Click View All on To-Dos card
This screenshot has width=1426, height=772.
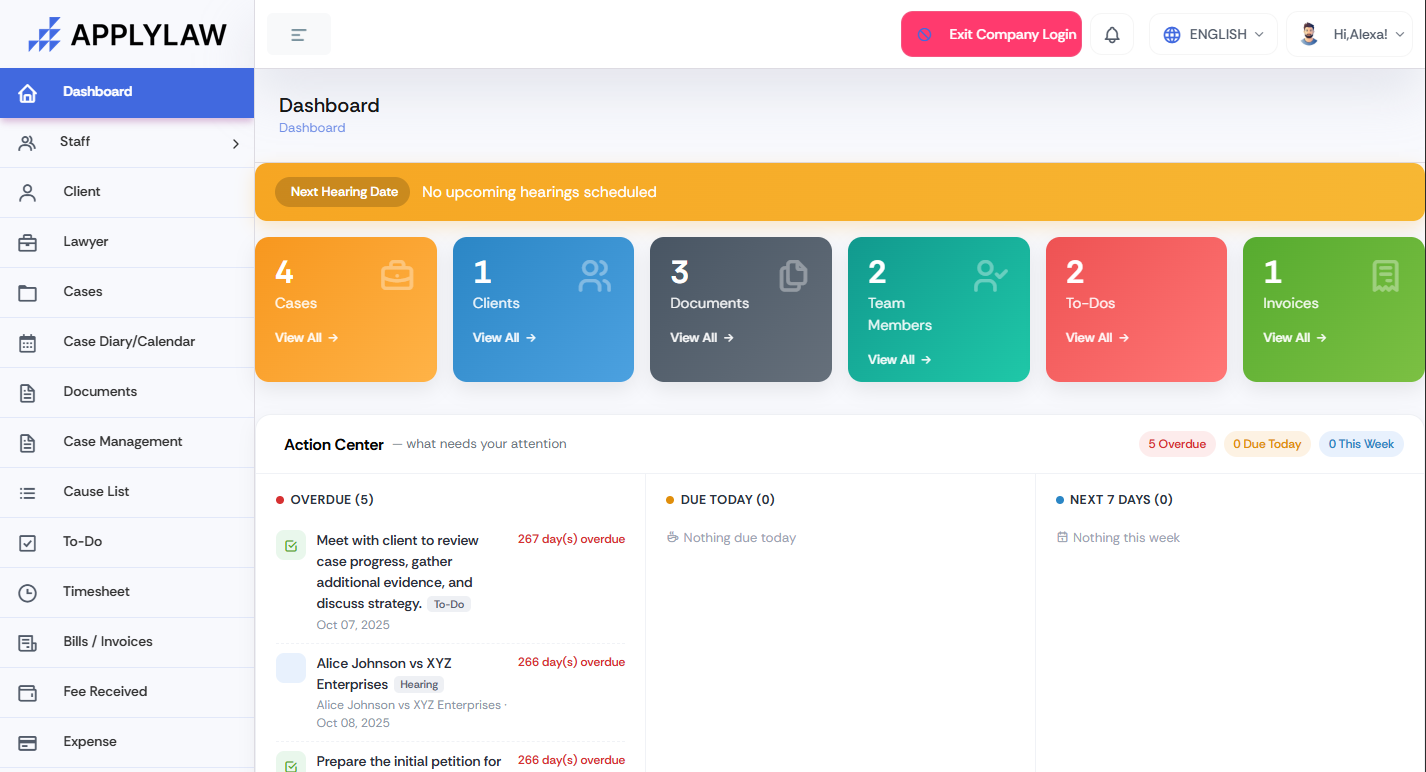point(1097,338)
